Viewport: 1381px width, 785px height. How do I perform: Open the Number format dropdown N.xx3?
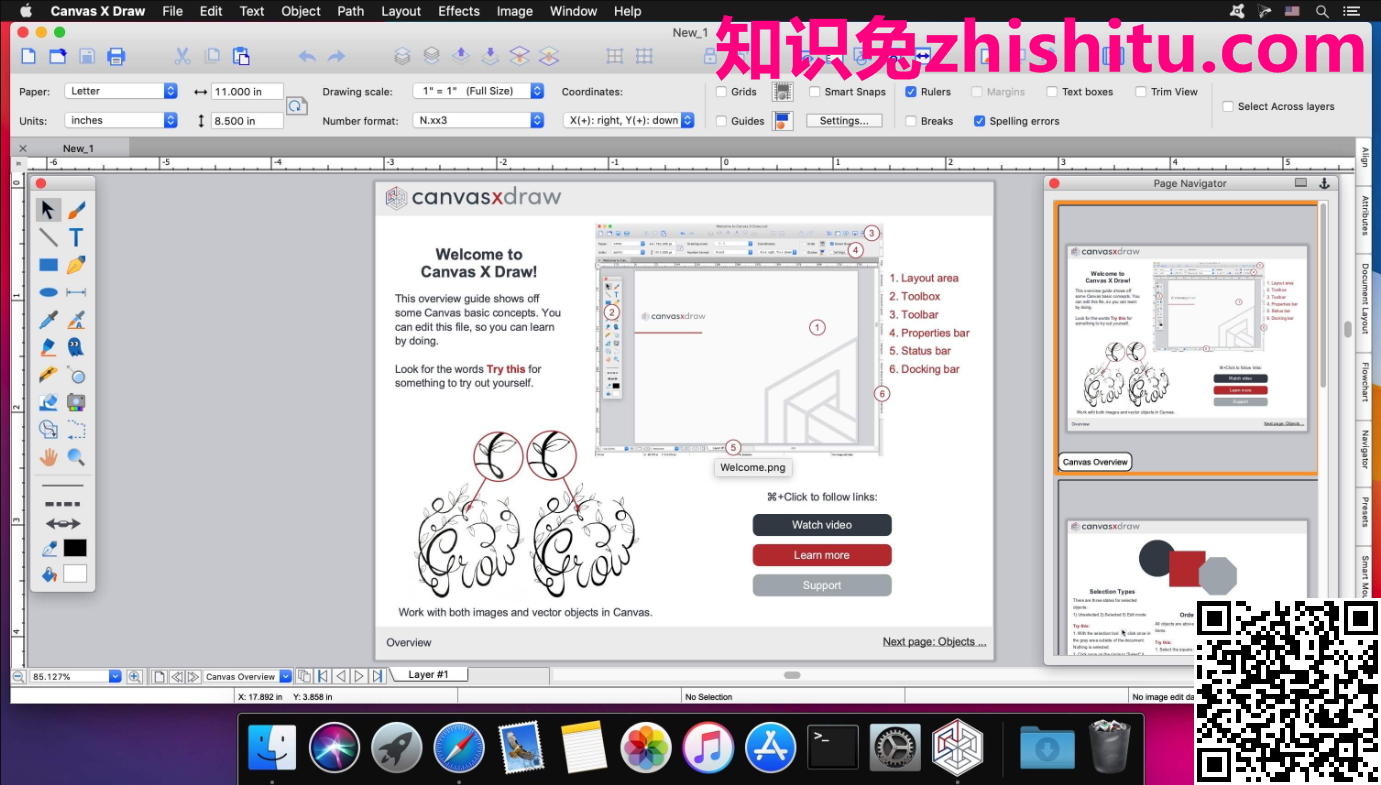478,120
